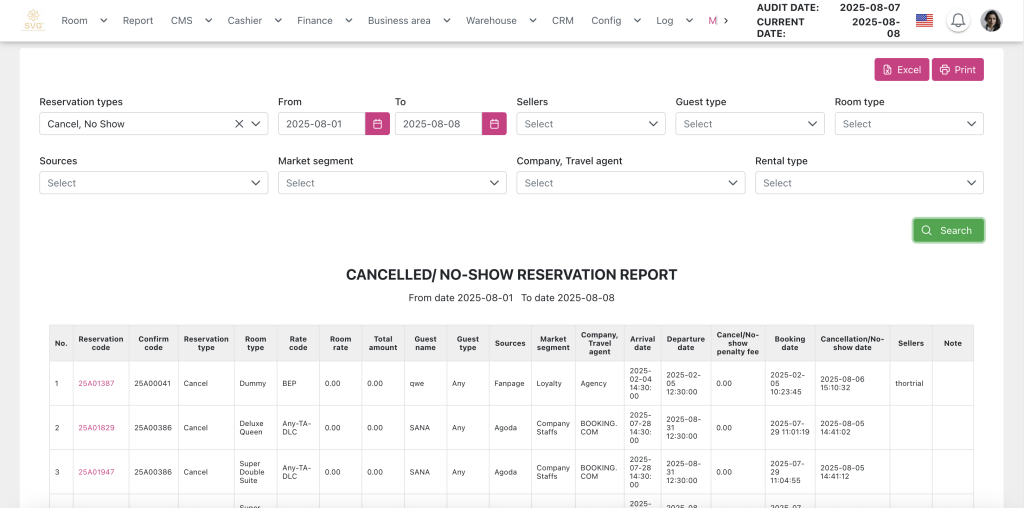The width and height of the screenshot is (1024, 508).
Task: Expand the Guest type dropdown
Action: pos(749,124)
